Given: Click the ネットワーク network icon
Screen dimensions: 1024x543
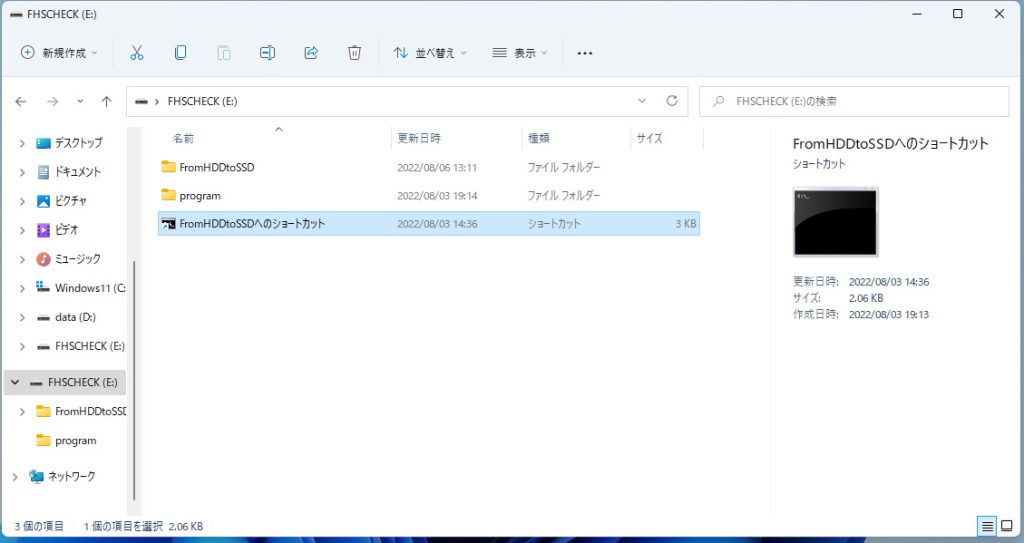Looking at the screenshot, I should pos(36,476).
